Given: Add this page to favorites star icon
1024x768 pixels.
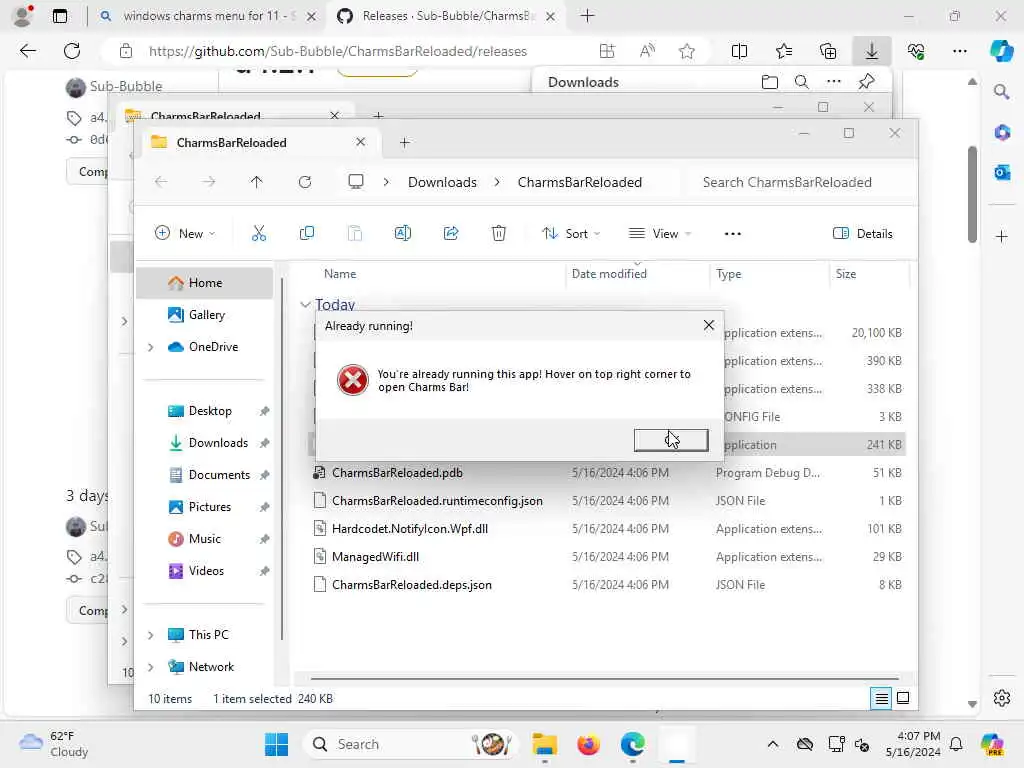Looking at the screenshot, I should (686, 51).
